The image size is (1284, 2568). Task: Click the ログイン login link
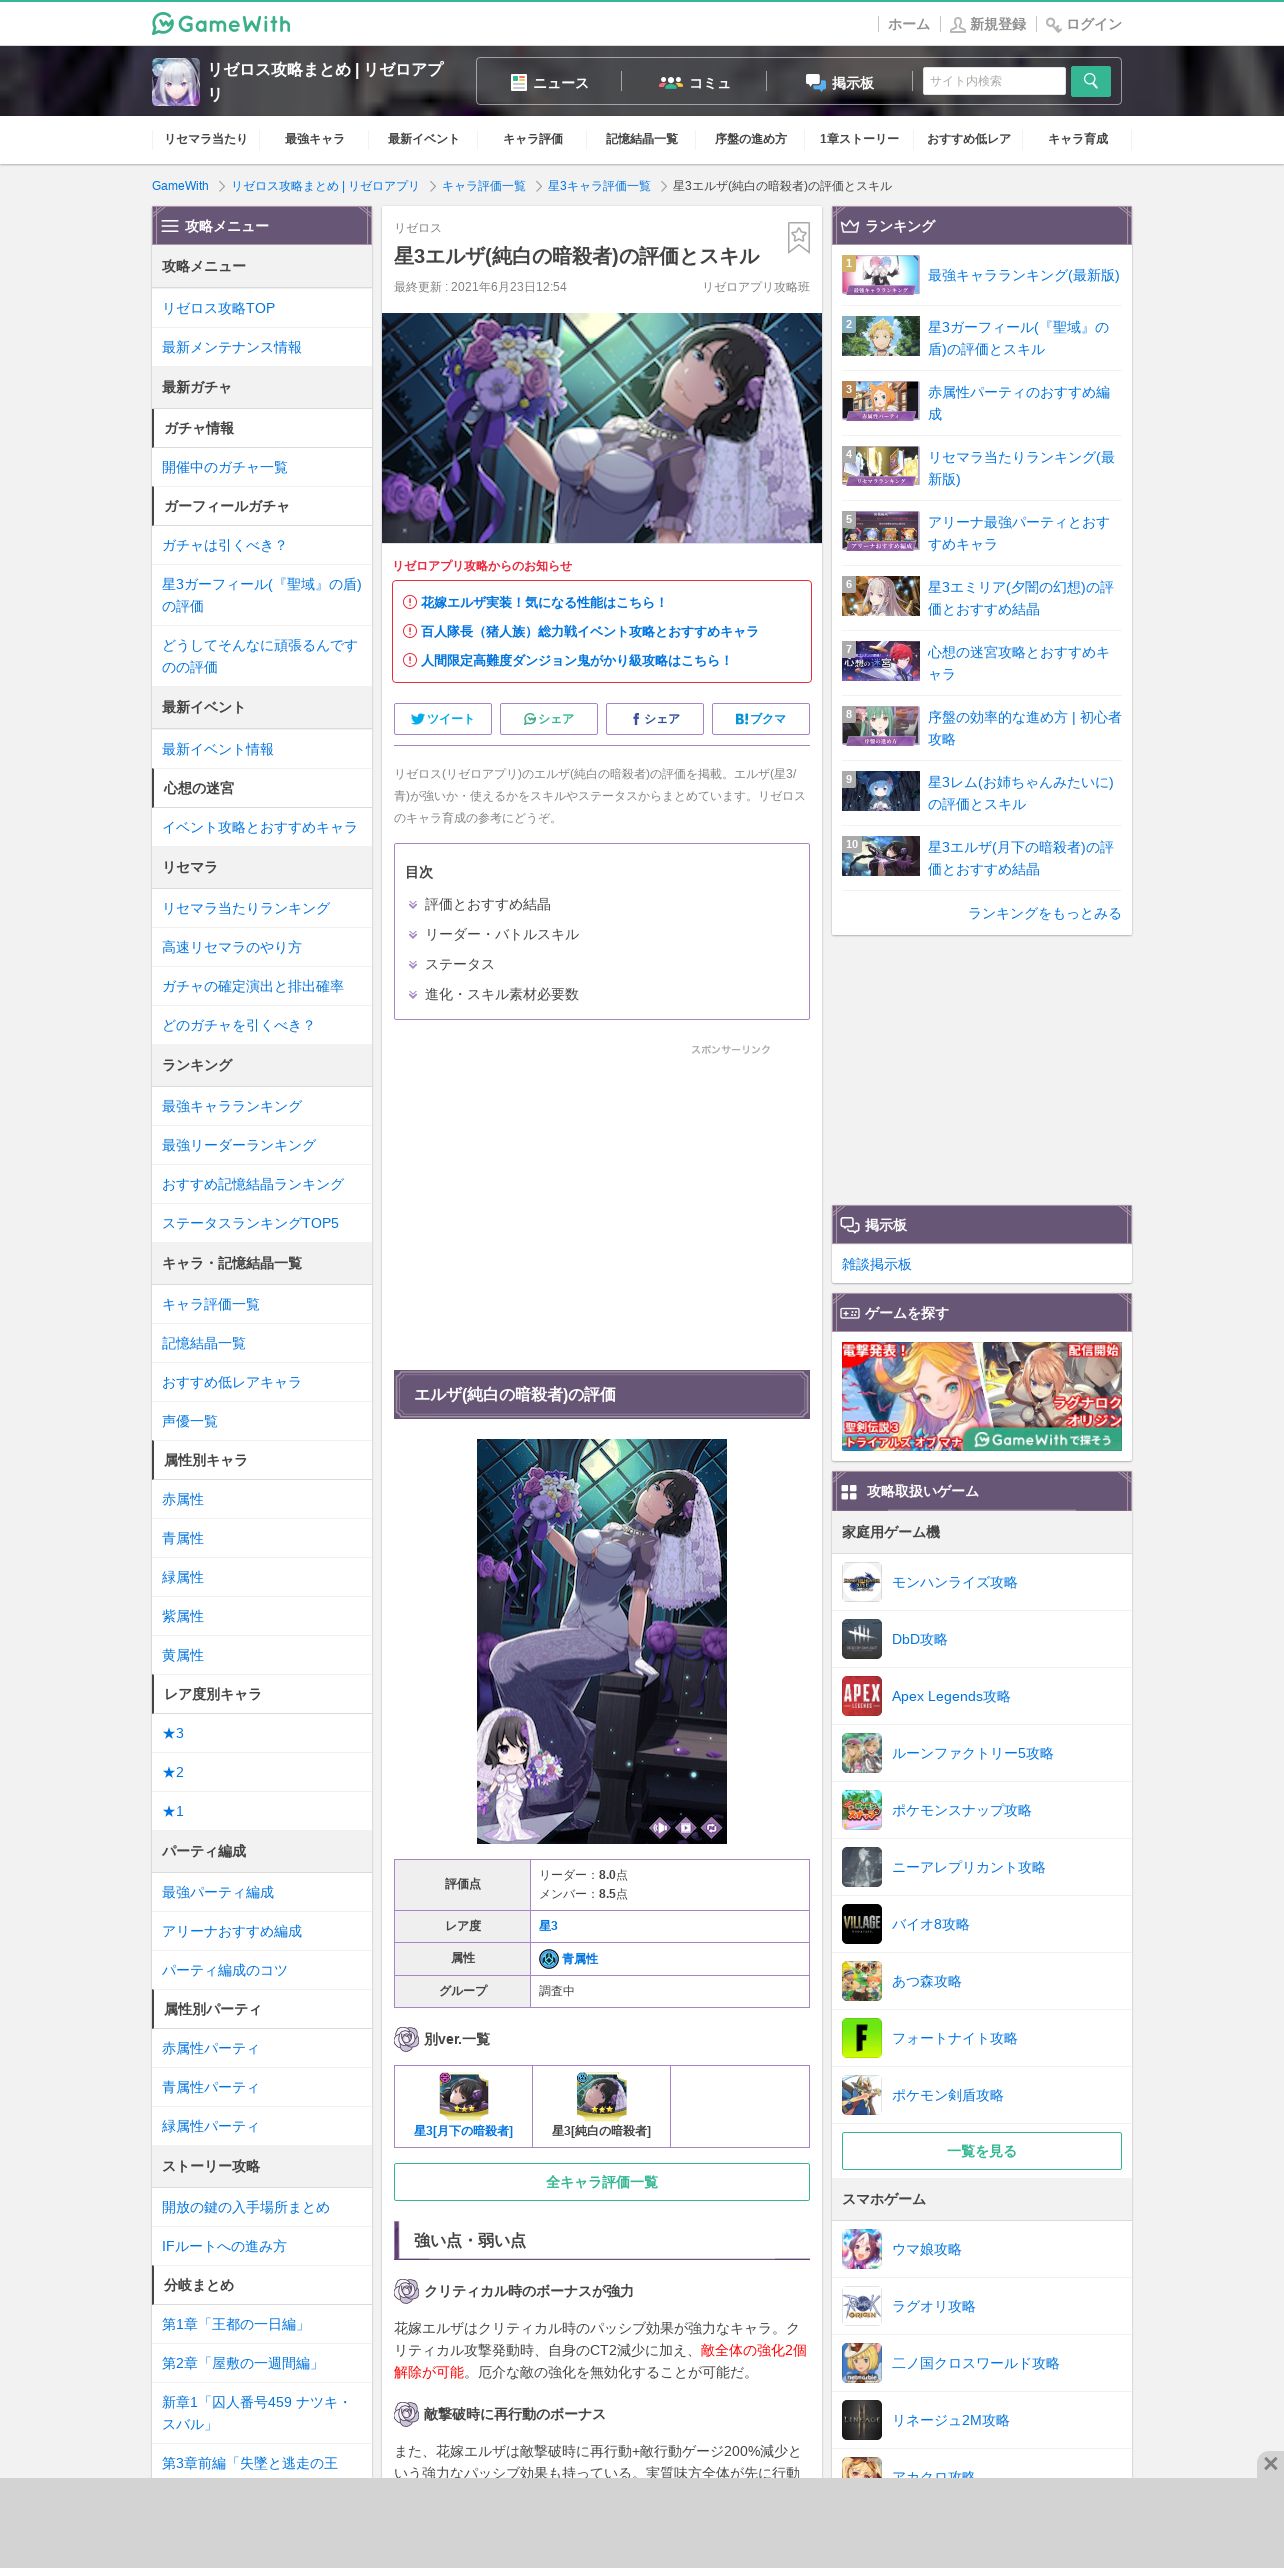1084,24
